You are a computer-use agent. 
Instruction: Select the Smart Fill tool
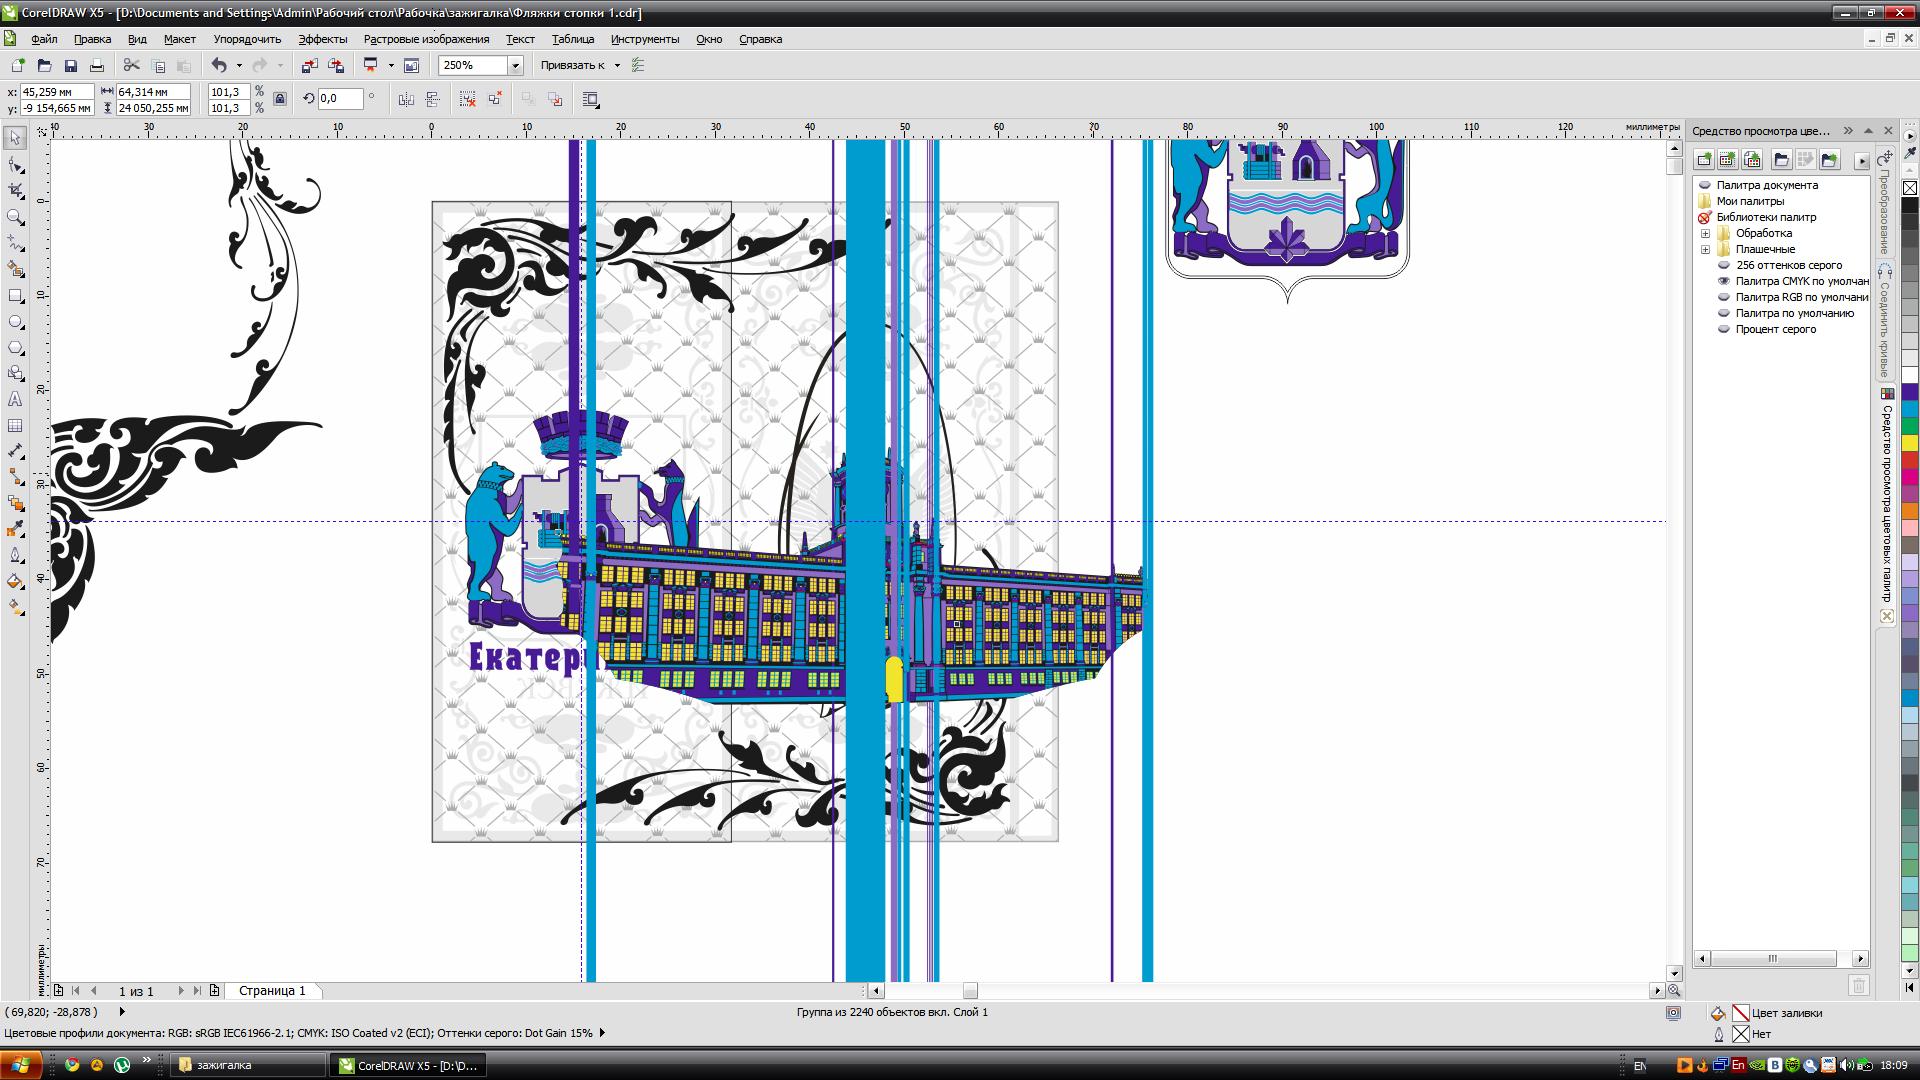pyautogui.click(x=15, y=269)
